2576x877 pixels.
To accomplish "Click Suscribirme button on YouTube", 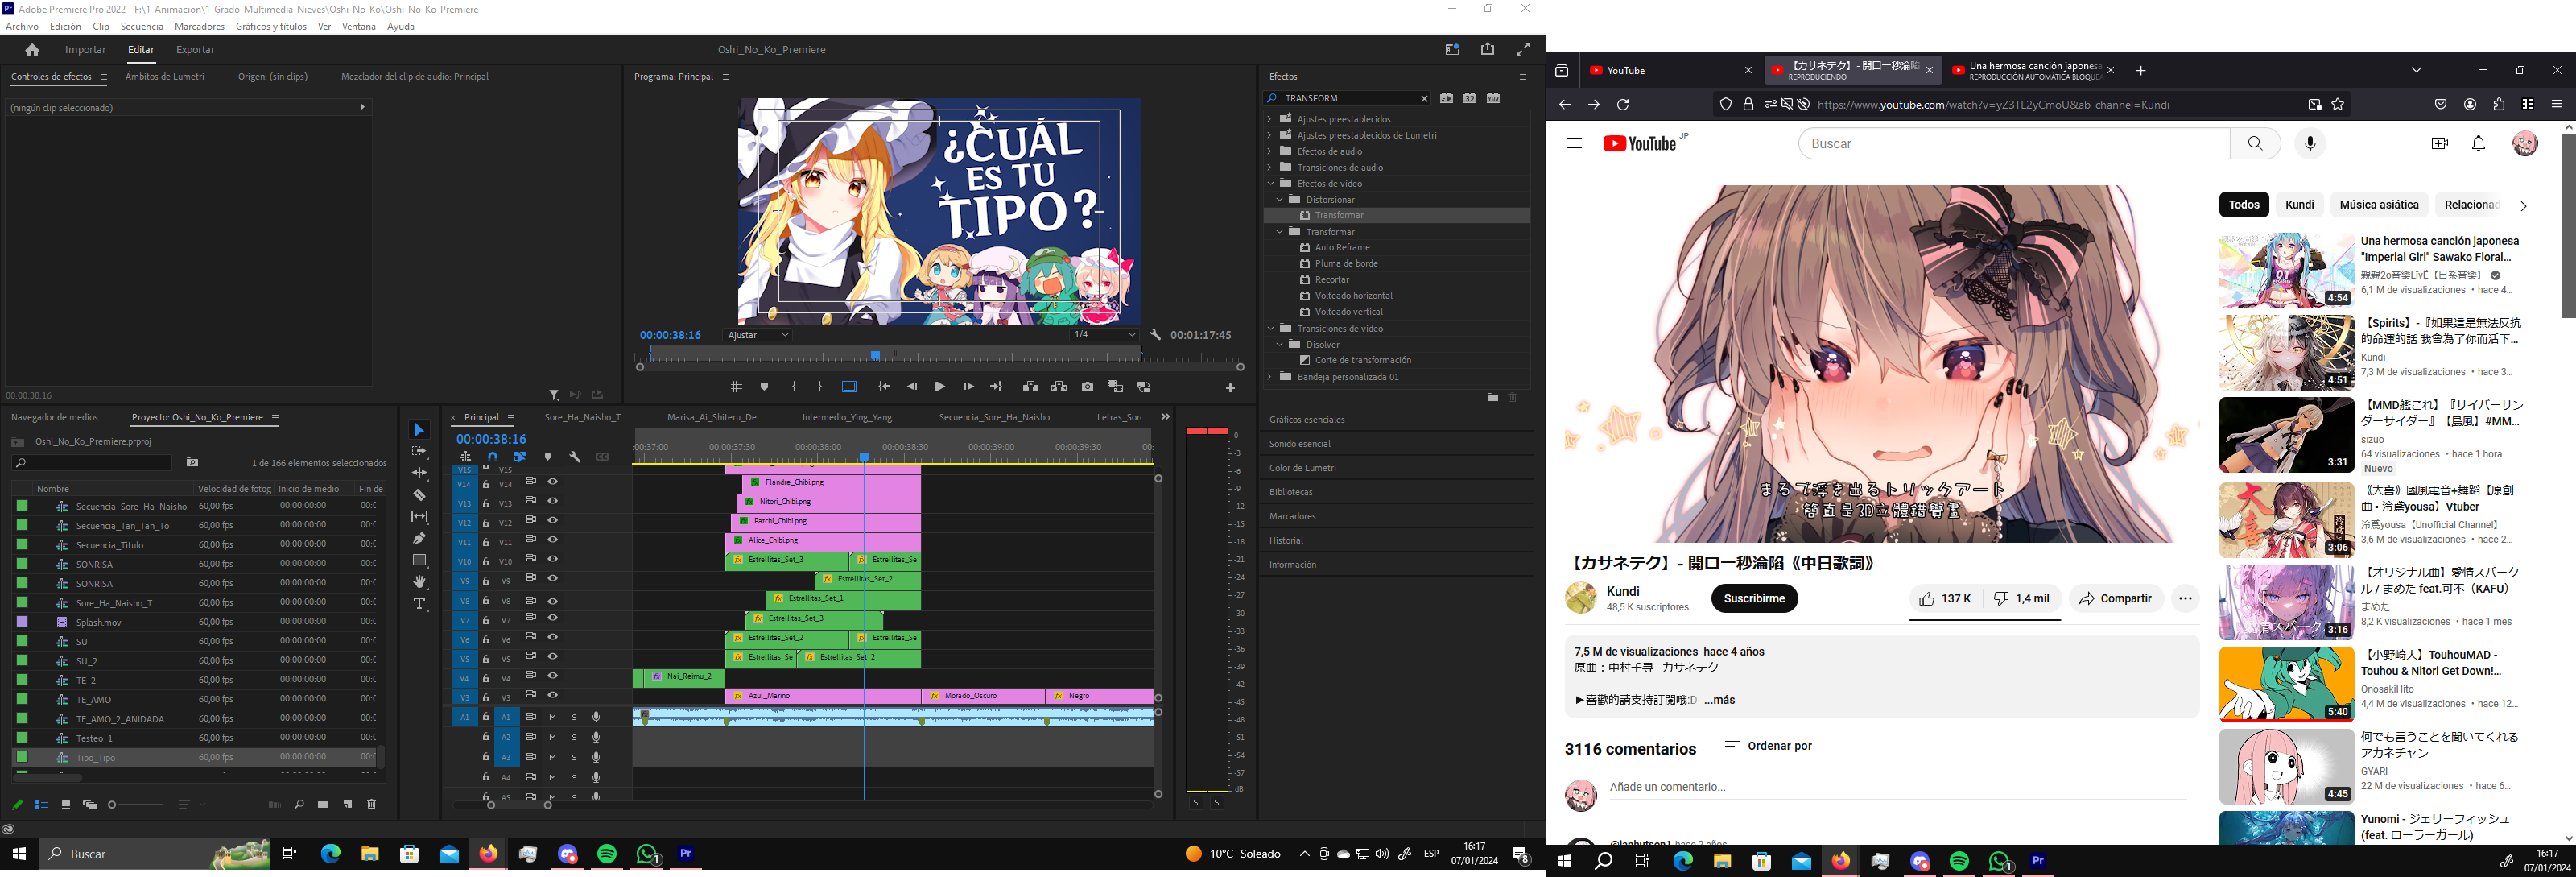I will (x=1754, y=598).
